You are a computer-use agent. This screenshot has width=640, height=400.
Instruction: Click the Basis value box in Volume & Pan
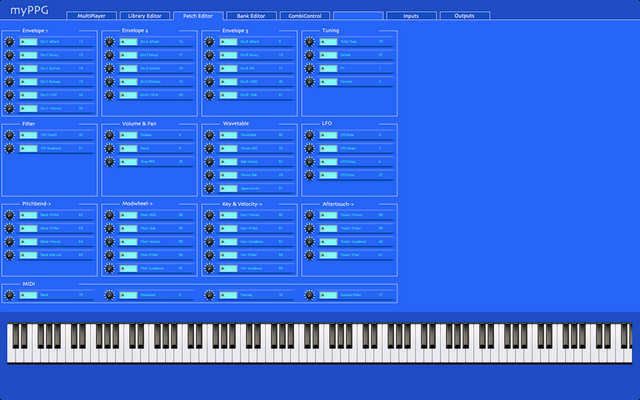pos(129,148)
